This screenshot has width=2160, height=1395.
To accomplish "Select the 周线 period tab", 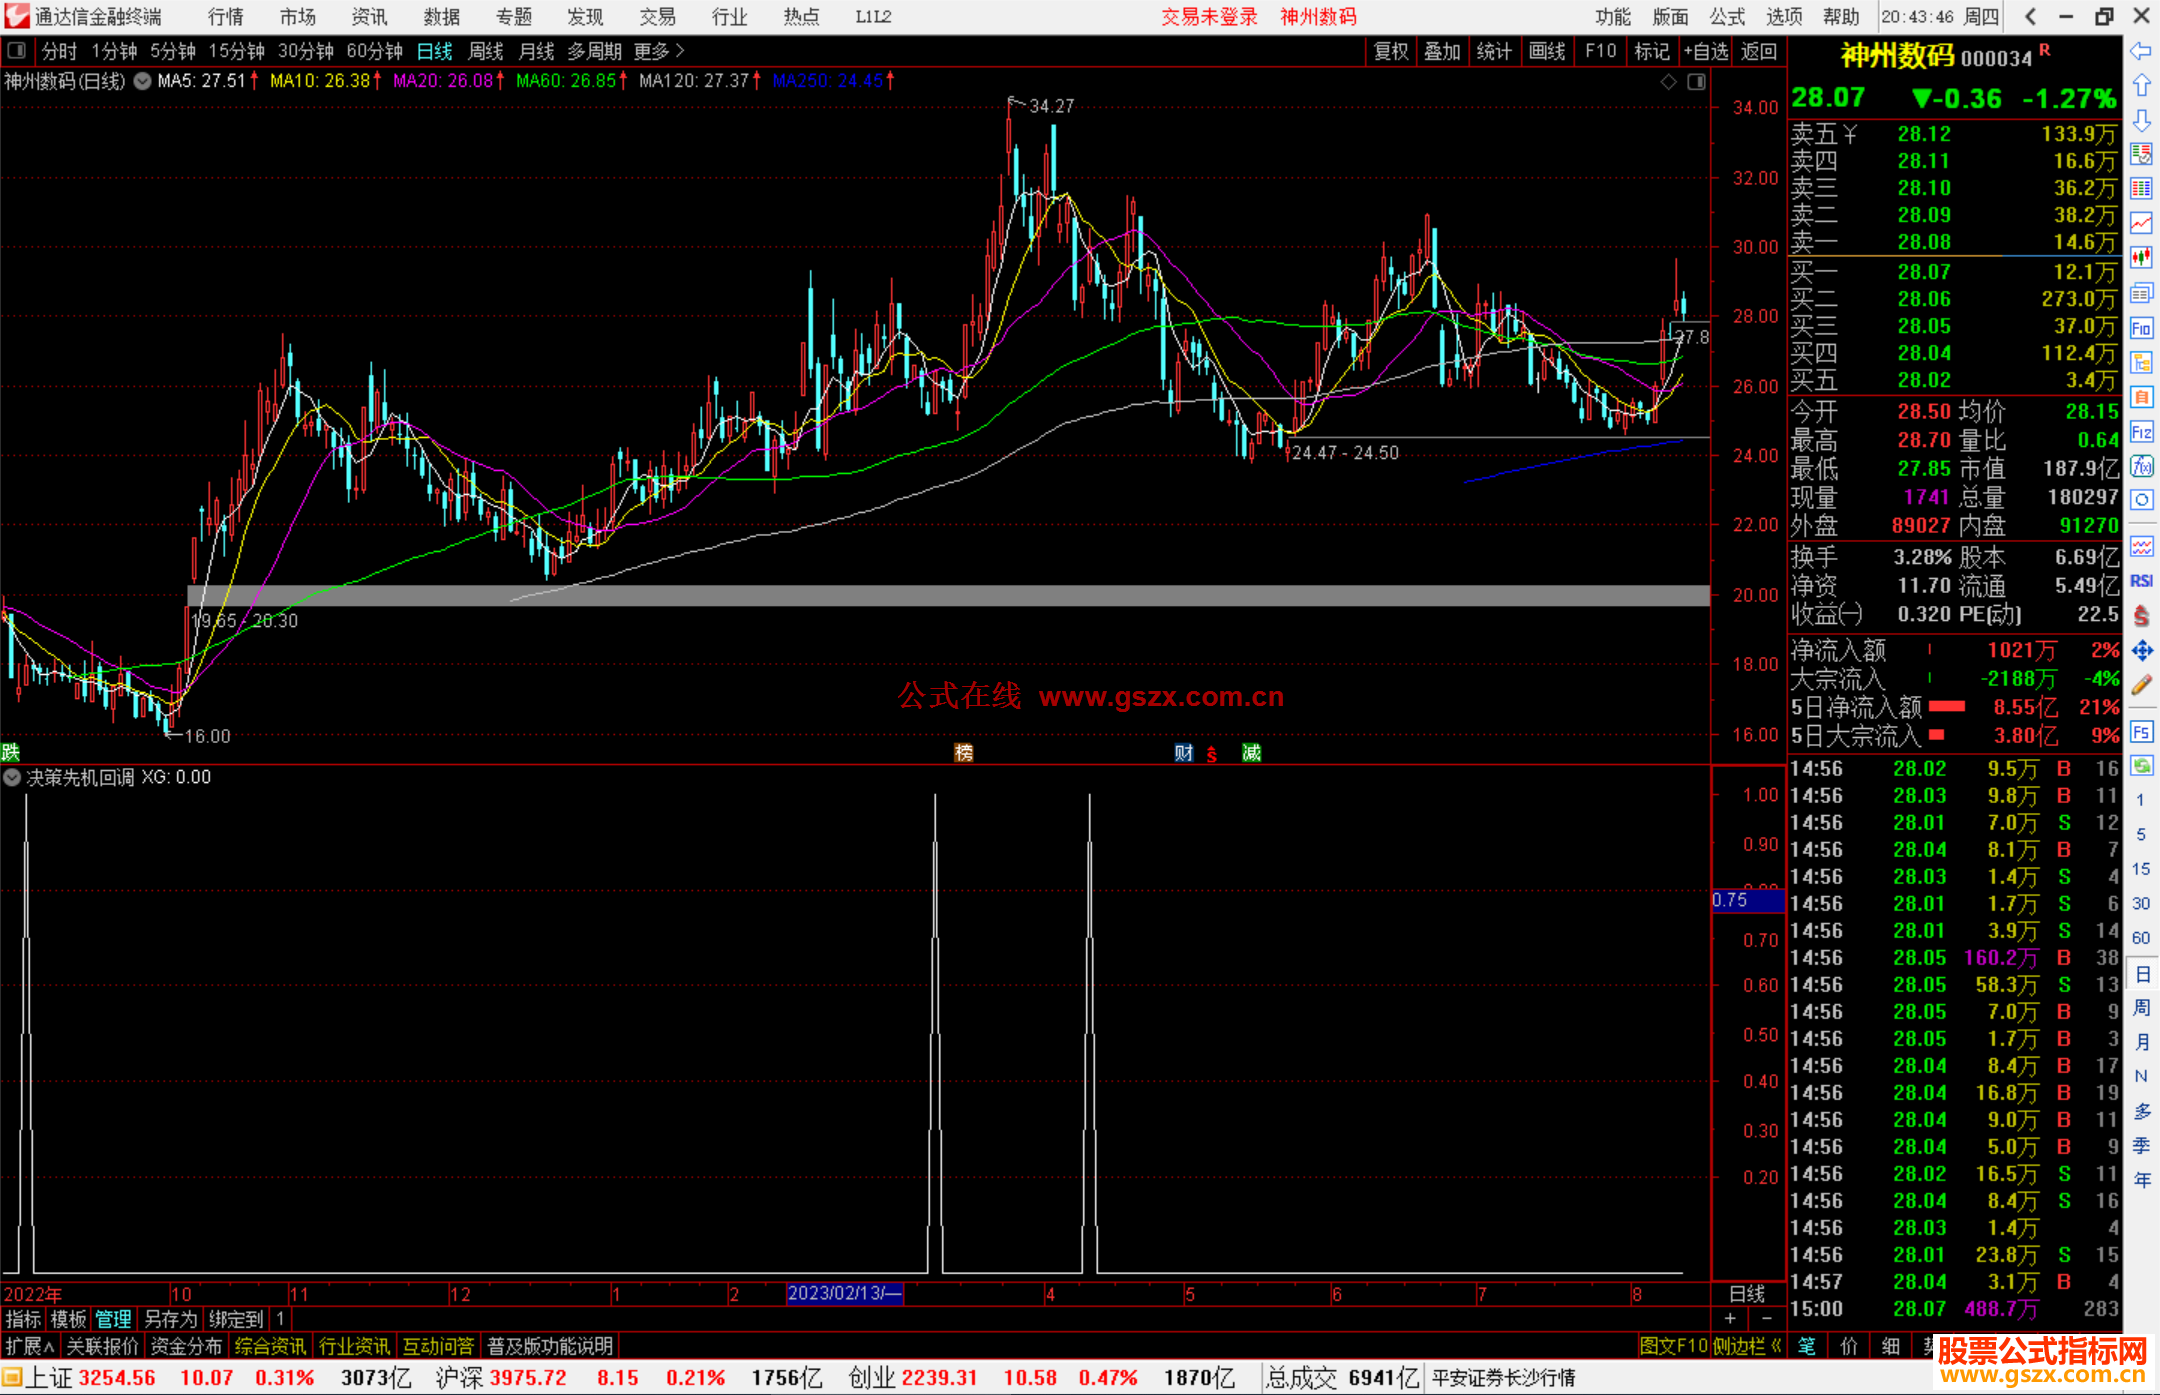I will [x=486, y=51].
